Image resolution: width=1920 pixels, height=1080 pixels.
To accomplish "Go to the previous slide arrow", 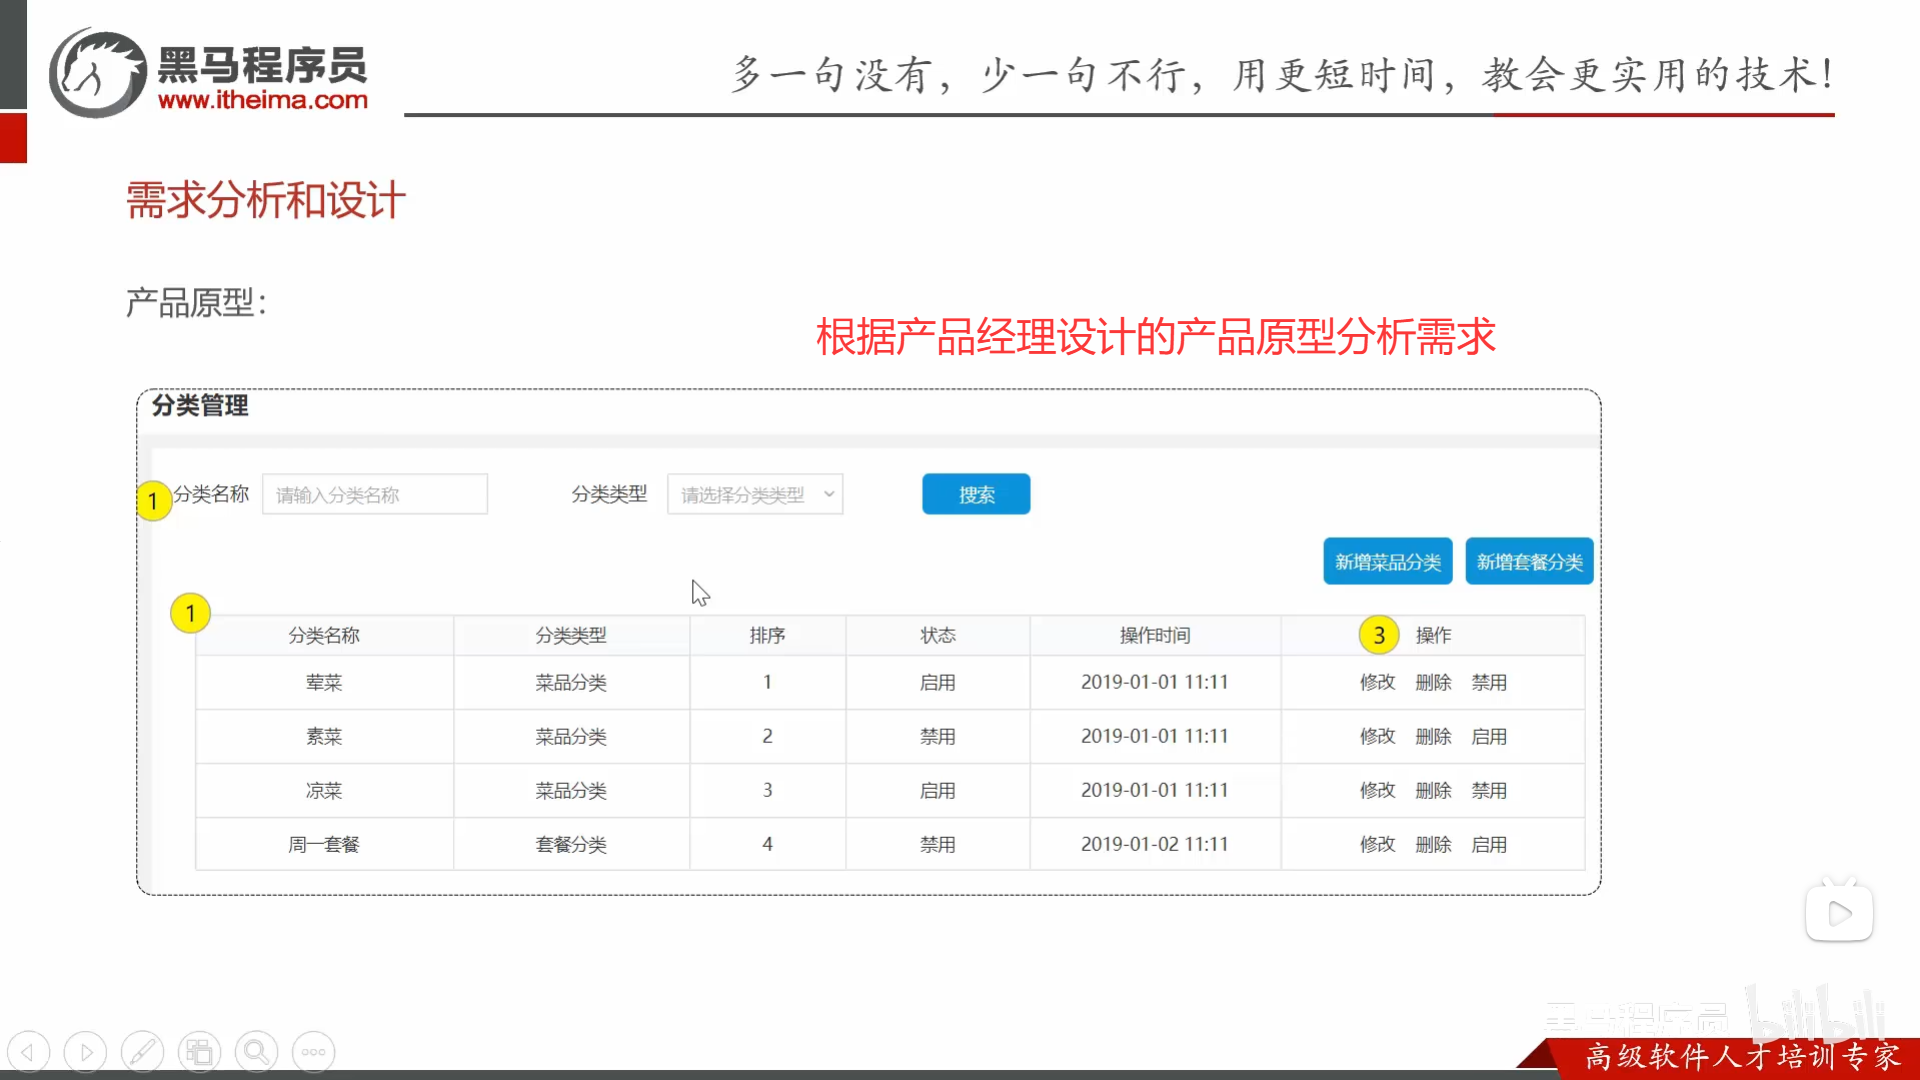I will click(29, 1051).
